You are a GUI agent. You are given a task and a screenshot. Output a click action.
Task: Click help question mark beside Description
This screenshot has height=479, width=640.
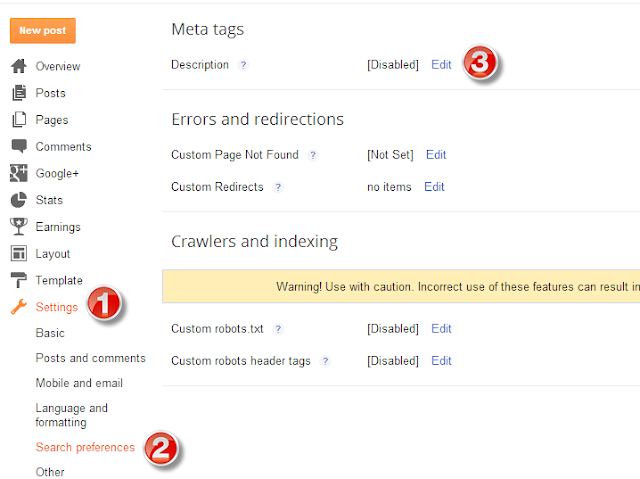243,65
